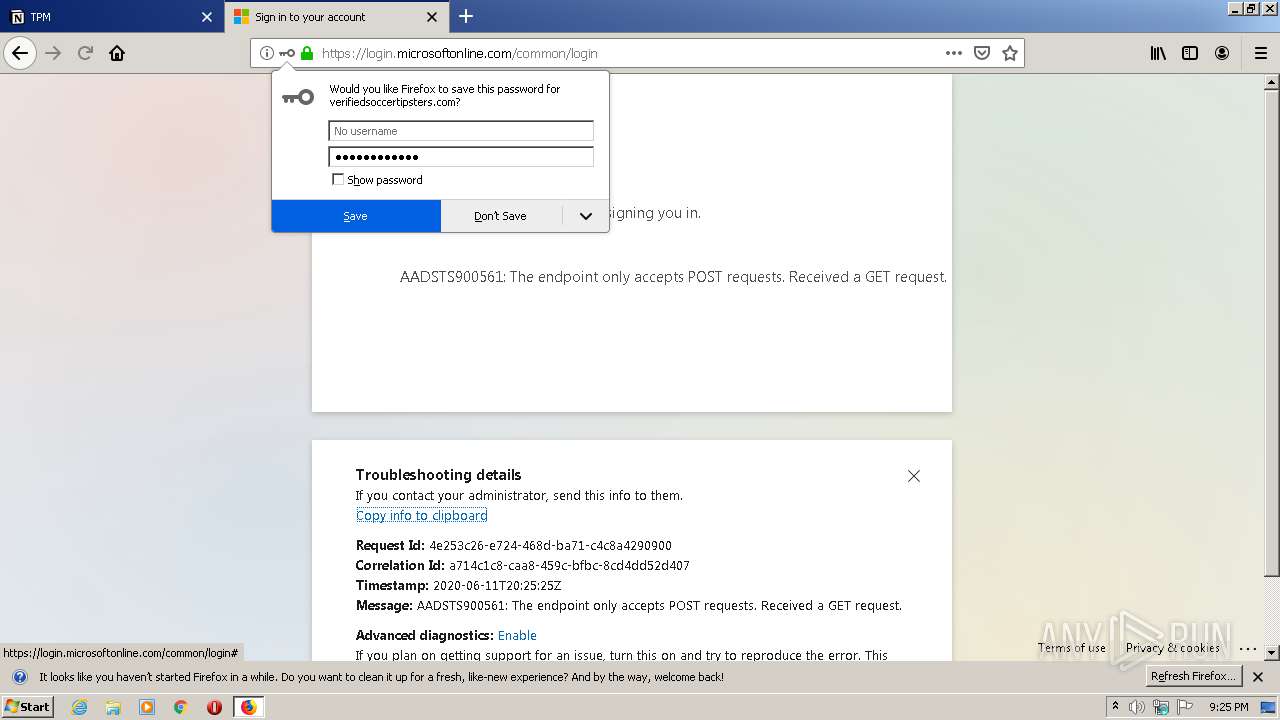Click the masked password field
Viewport: 1280px width, 720px height.
tap(461, 157)
